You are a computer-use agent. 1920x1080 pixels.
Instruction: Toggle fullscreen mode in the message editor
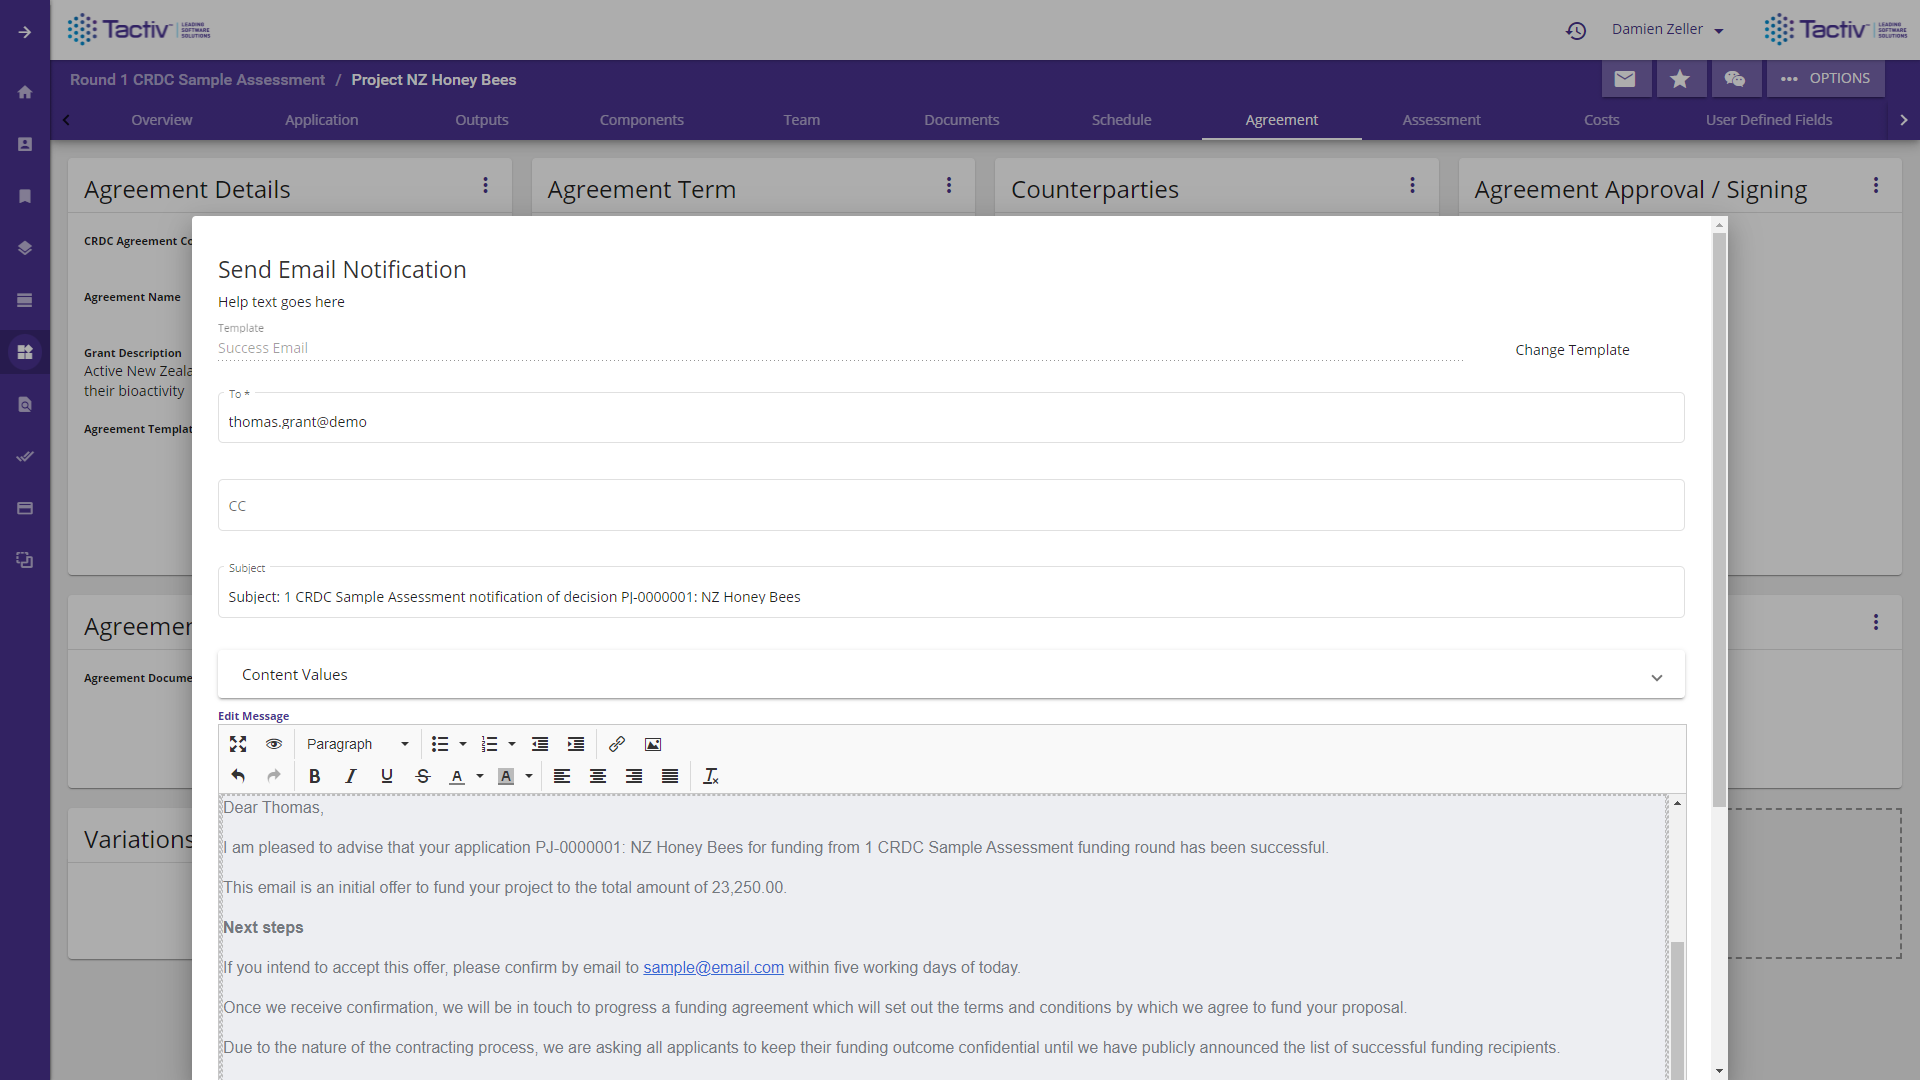[238, 744]
